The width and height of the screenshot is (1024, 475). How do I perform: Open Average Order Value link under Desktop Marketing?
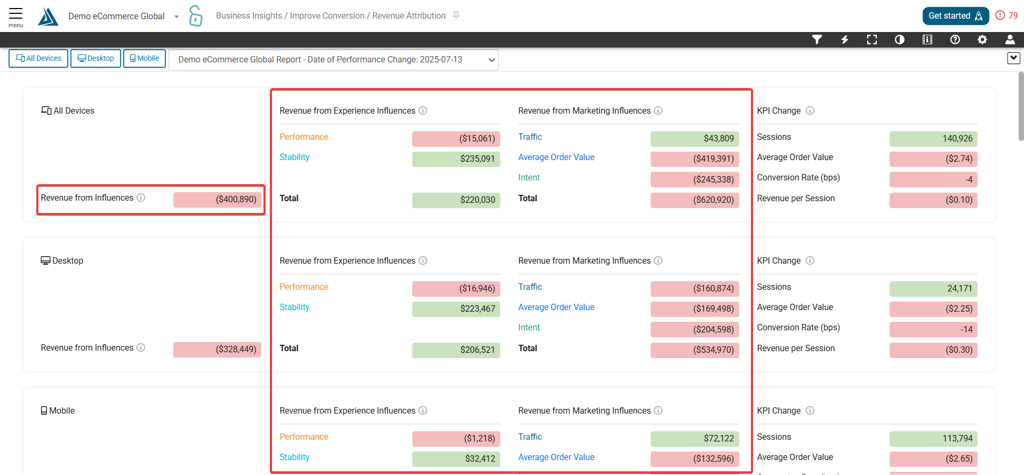click(556, 307)
